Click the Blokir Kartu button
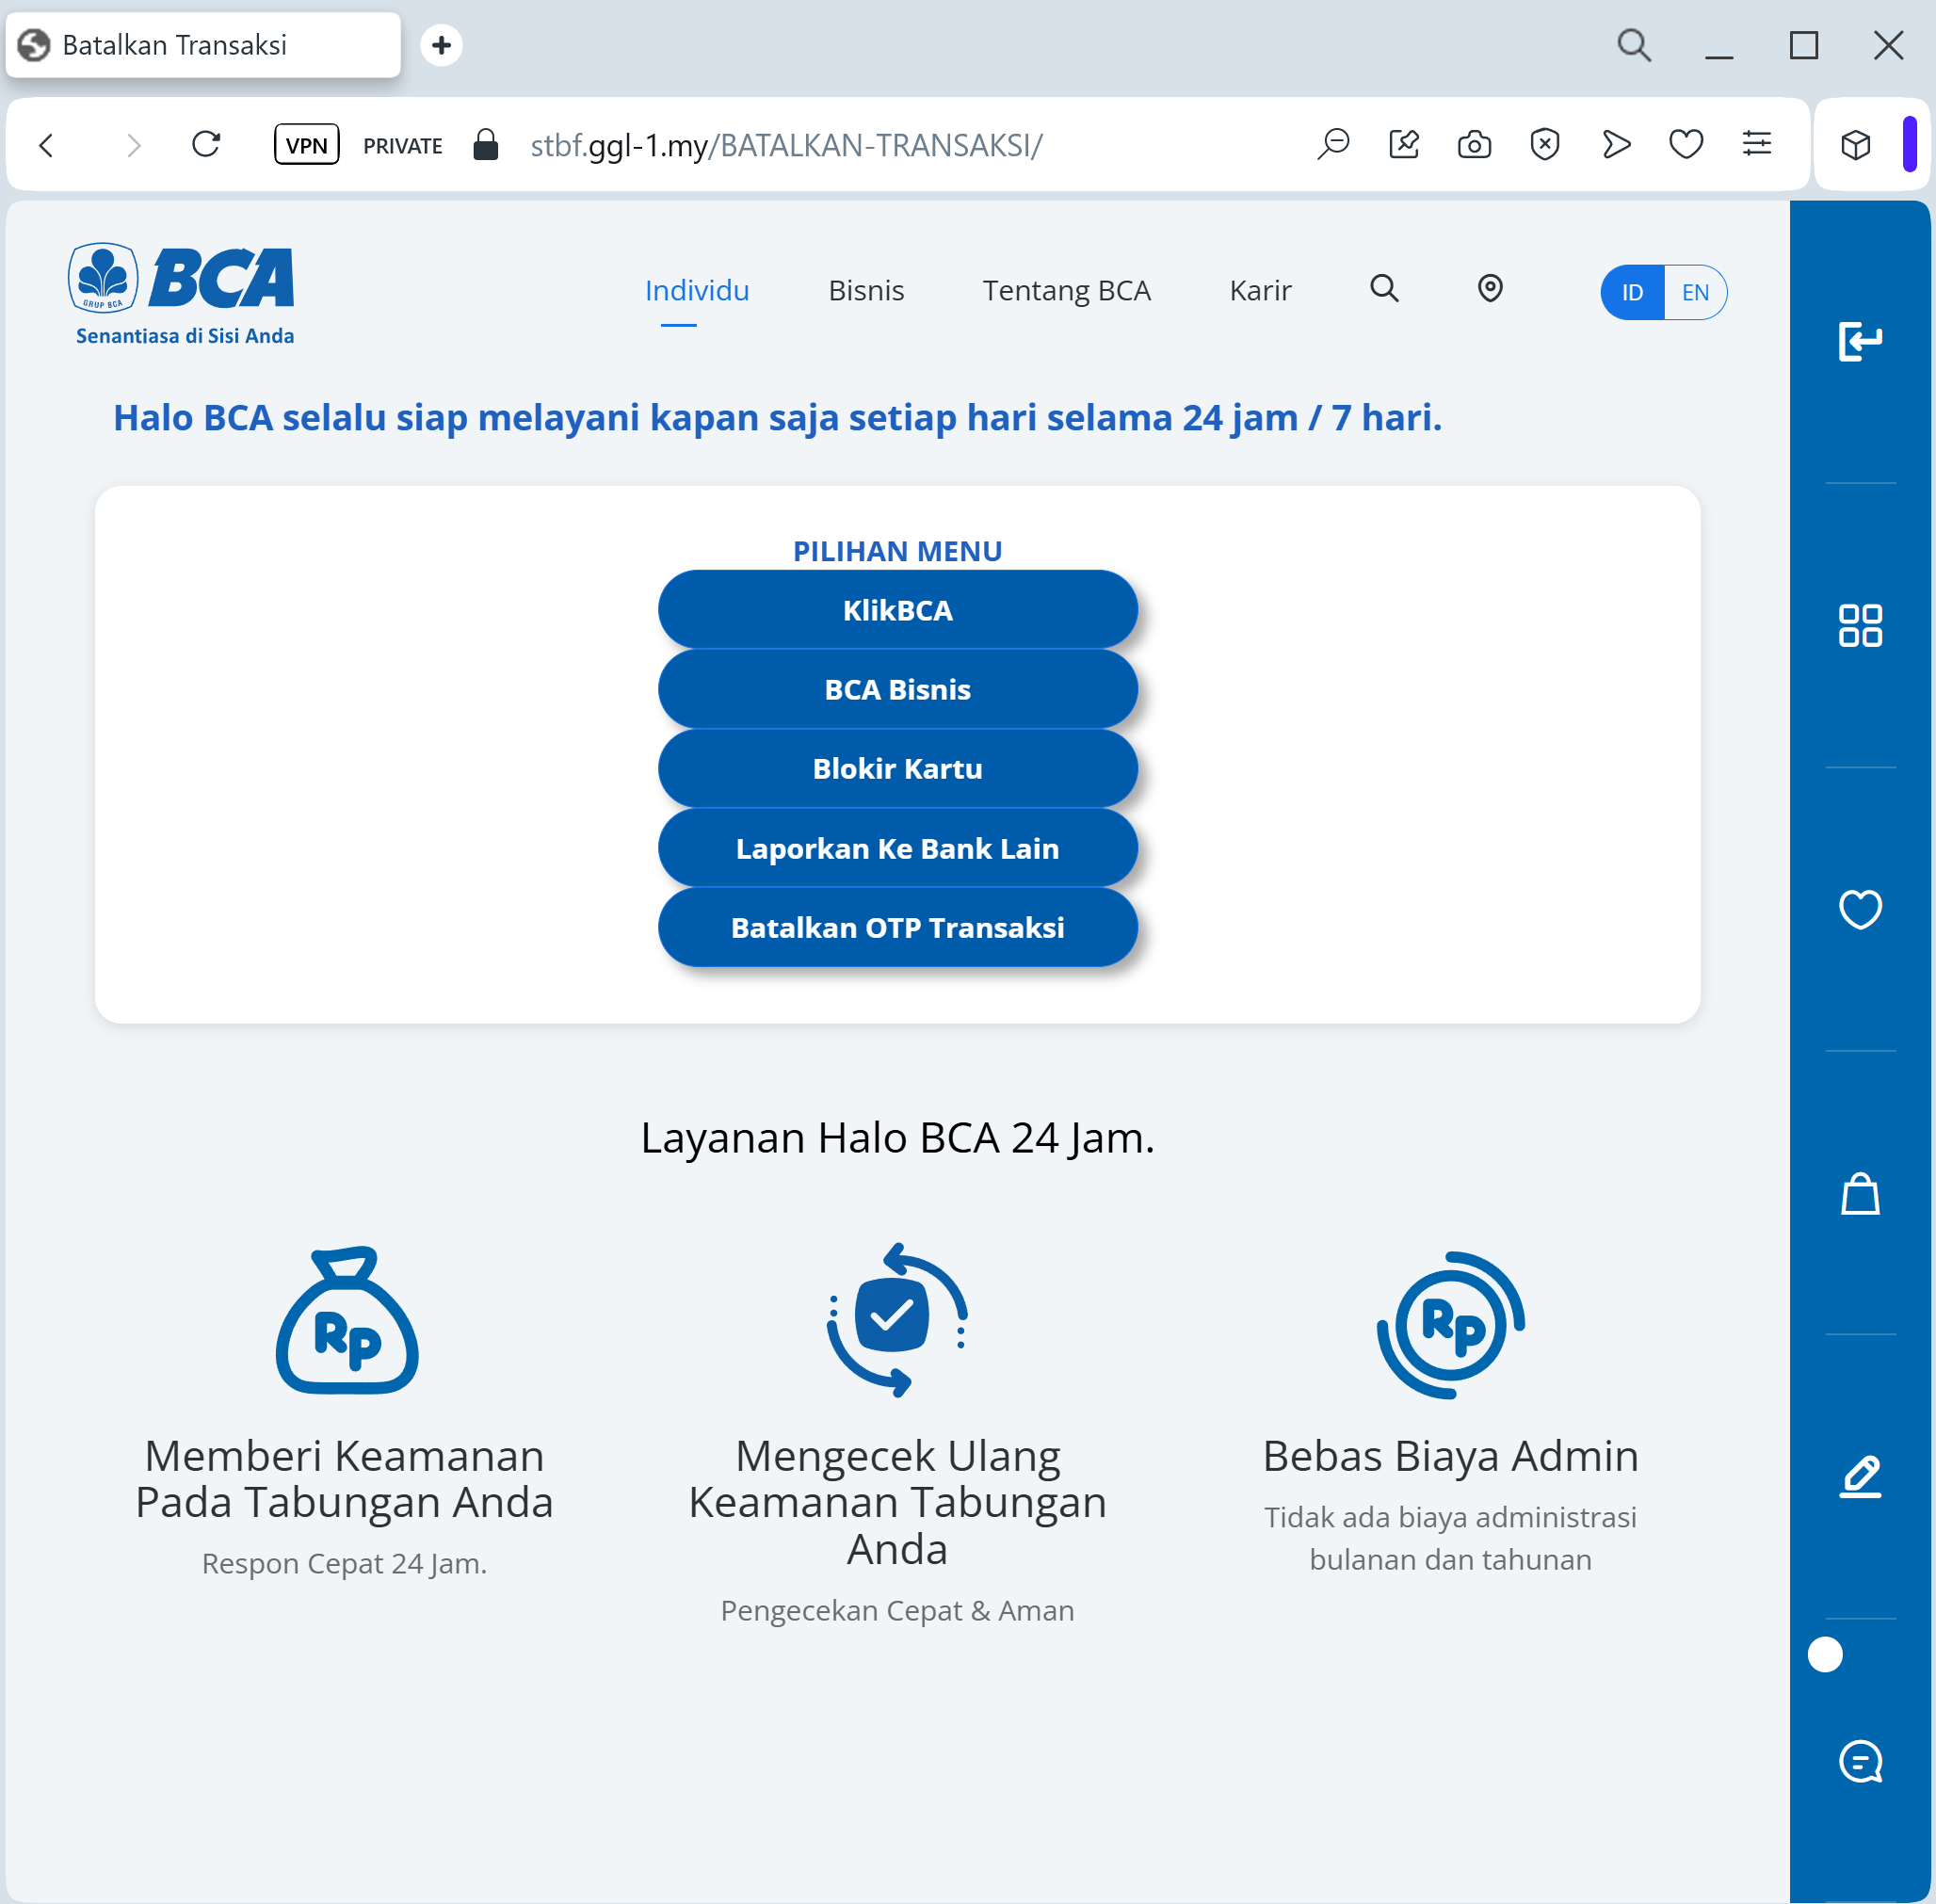Screen dimensions: 1936x1904 (x=897, y=769)
